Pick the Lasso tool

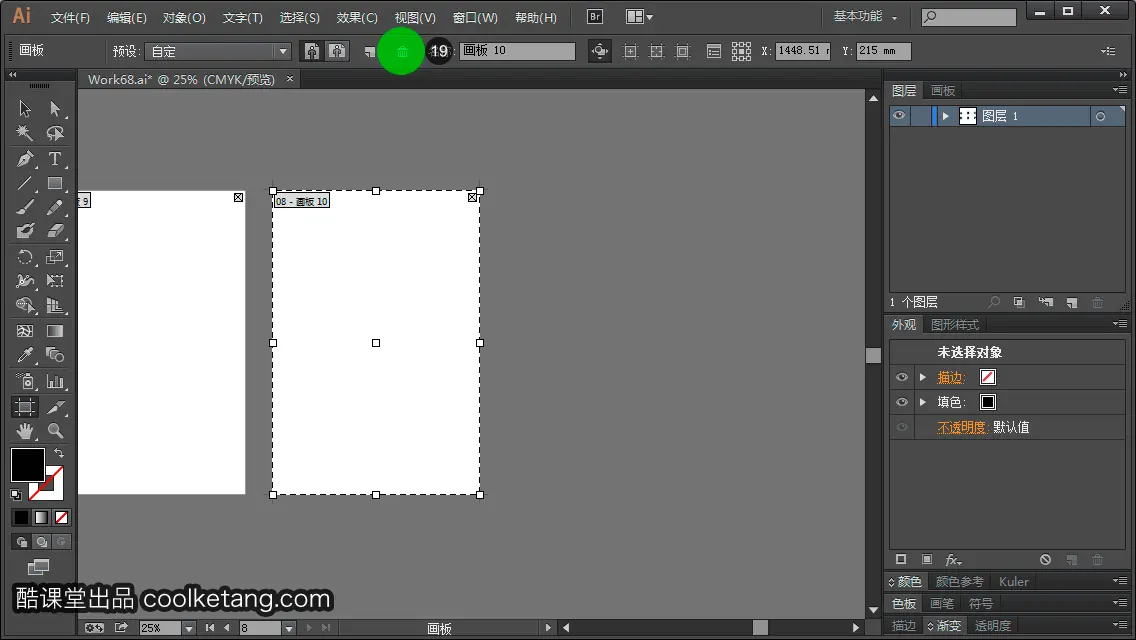coord(55,133)
